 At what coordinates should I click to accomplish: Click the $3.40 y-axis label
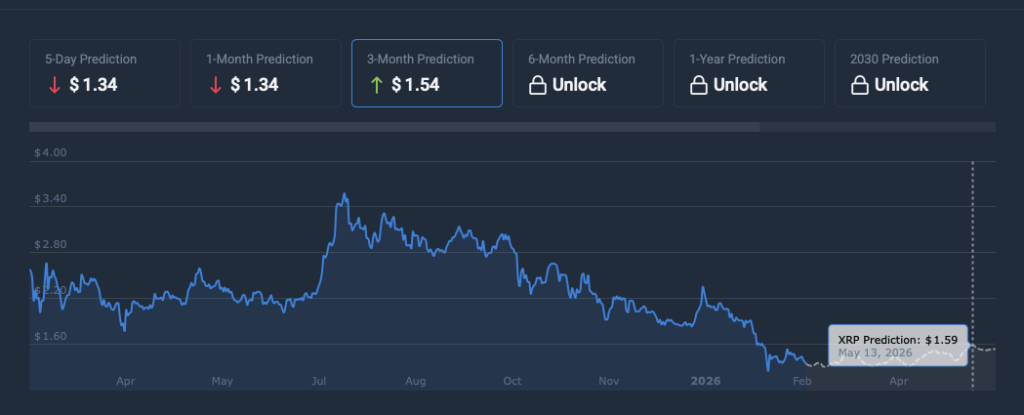(50, 199)
